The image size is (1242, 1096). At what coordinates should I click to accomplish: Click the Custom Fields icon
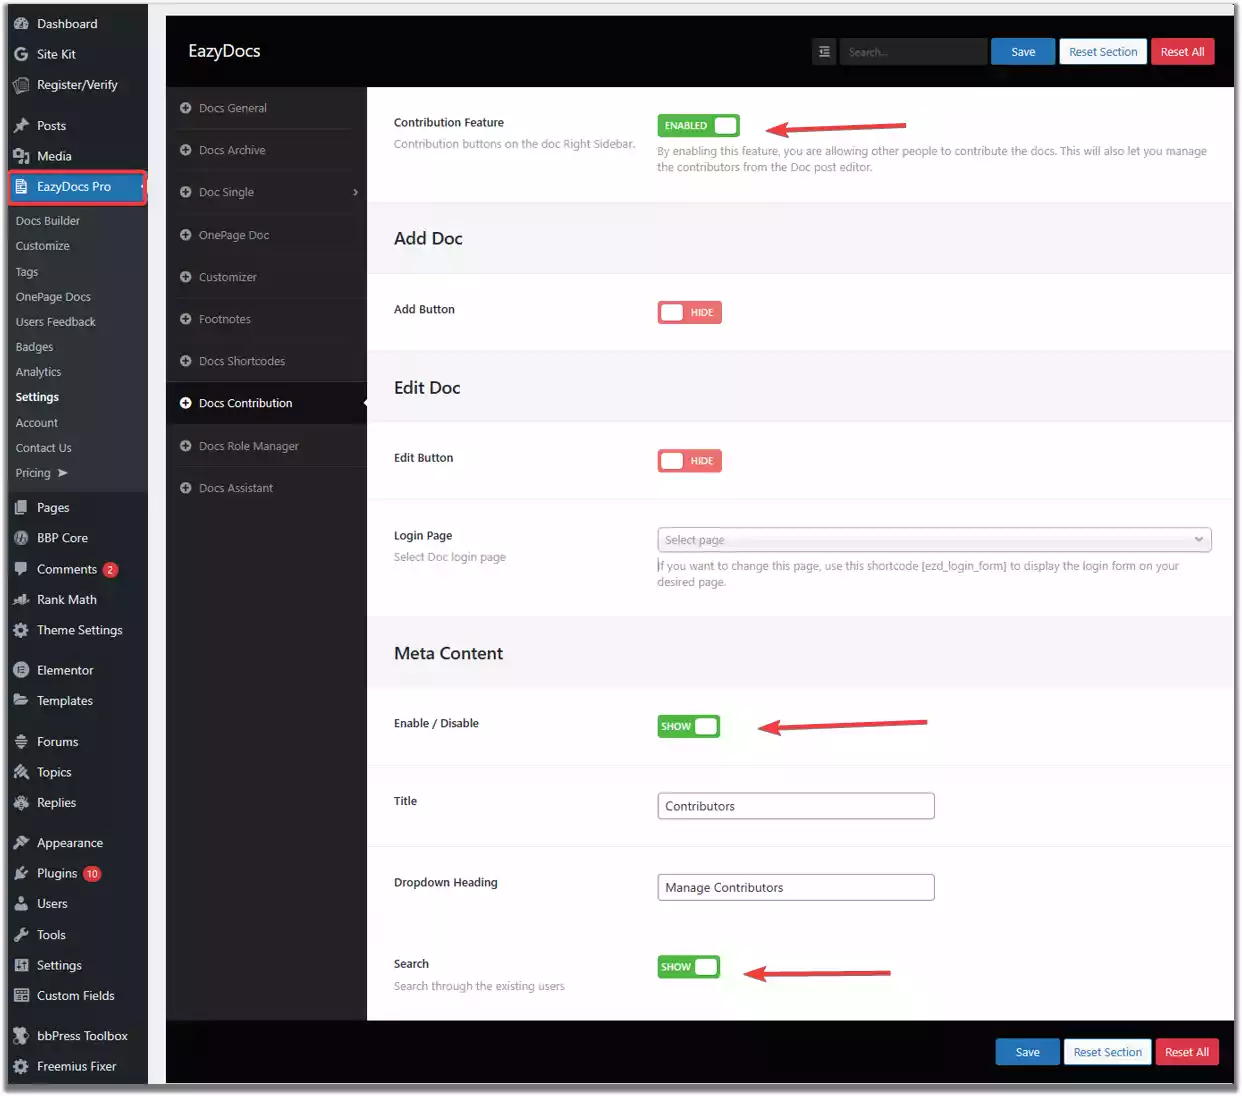(x=21, y=996)
